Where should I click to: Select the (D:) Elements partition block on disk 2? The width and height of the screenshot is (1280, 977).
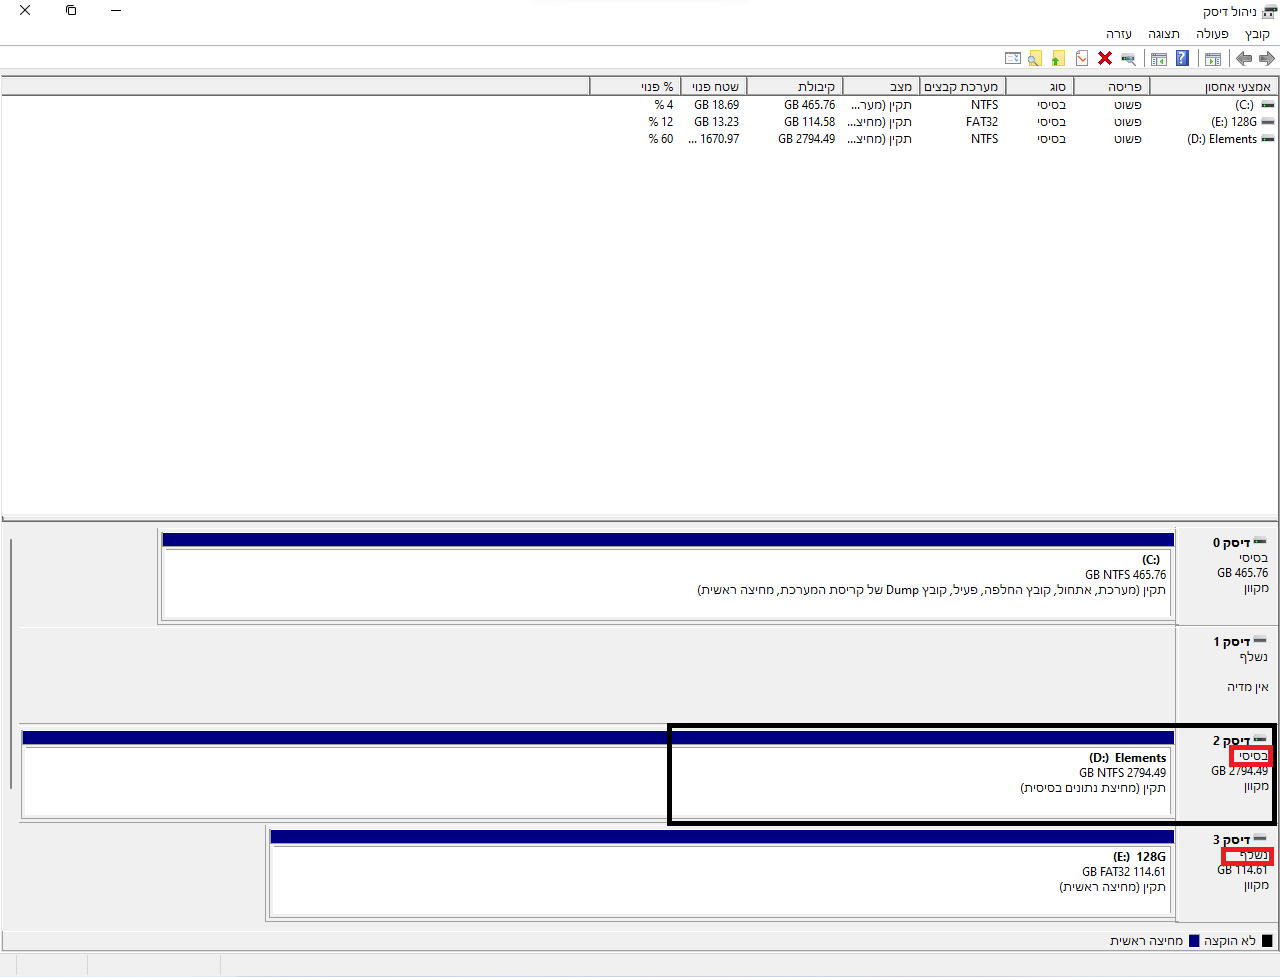[x=598, y=774]
